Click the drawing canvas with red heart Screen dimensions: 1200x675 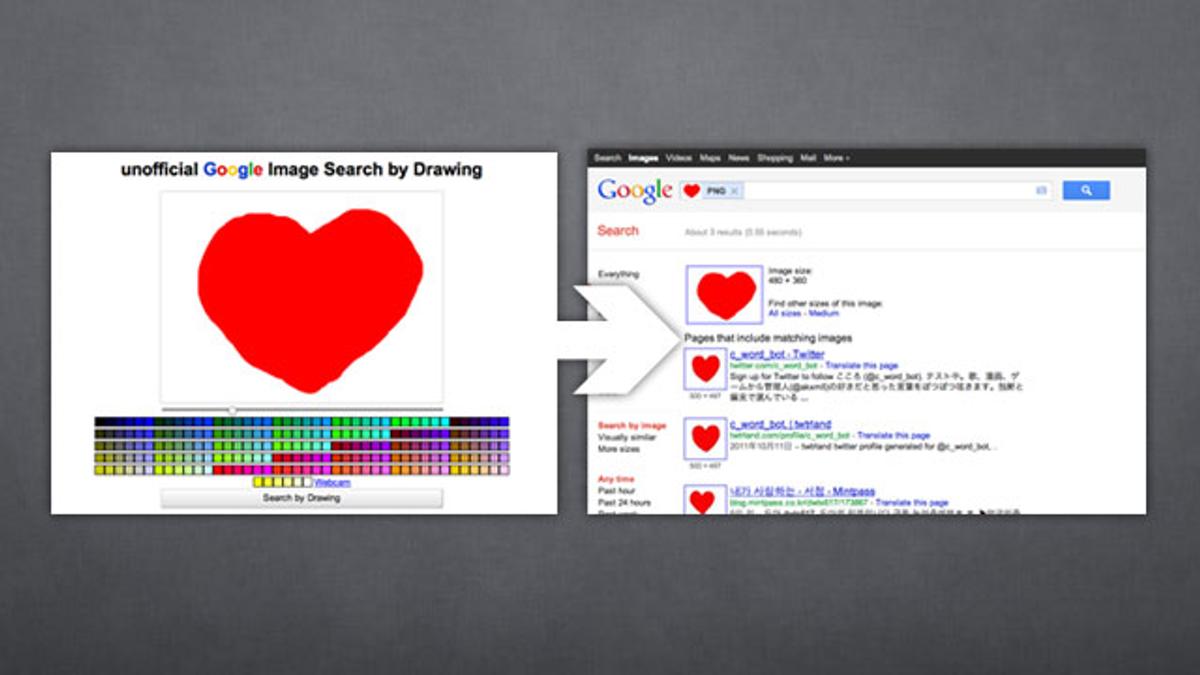[301, 297]
